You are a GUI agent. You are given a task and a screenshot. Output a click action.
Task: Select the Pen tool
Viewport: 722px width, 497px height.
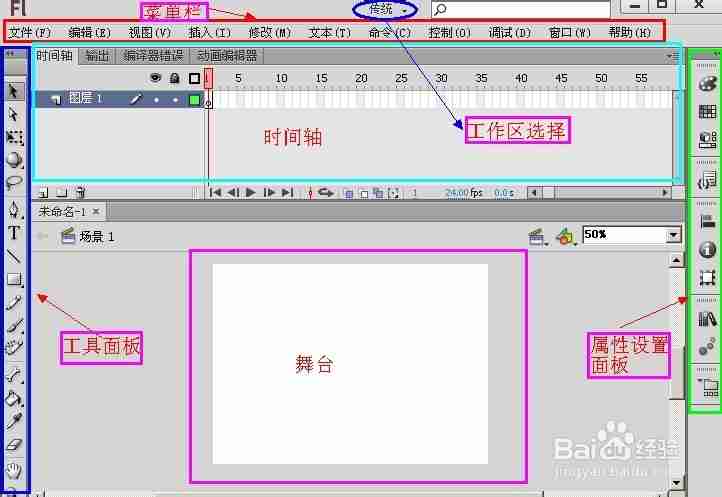tap(14, 210)
